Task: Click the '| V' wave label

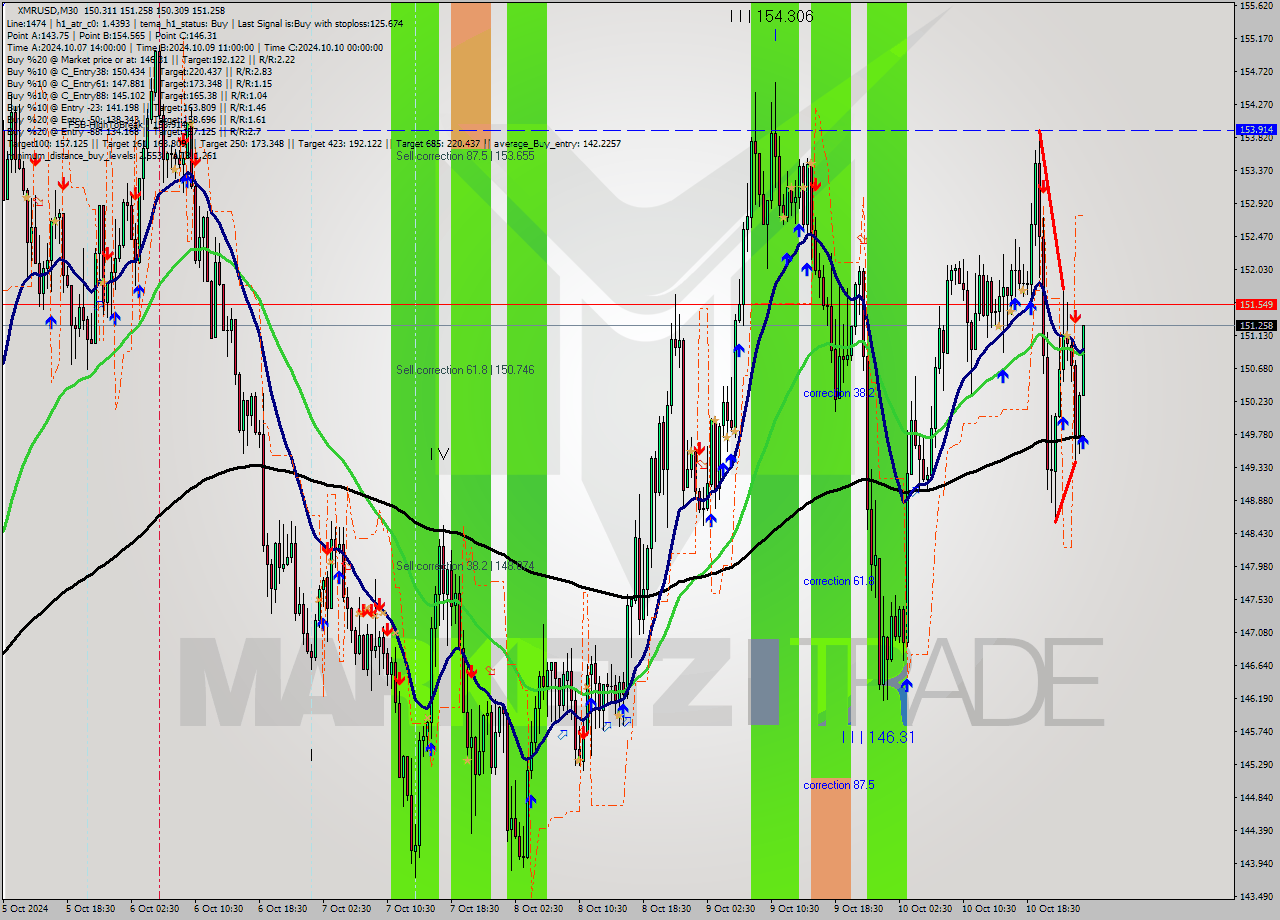Action: (x=439, y=454)
